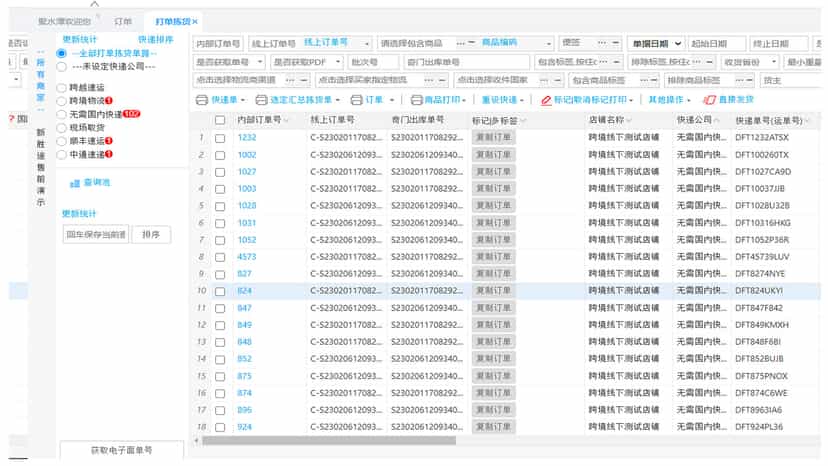Tick the checkbox for order 1232

[220, 138]
